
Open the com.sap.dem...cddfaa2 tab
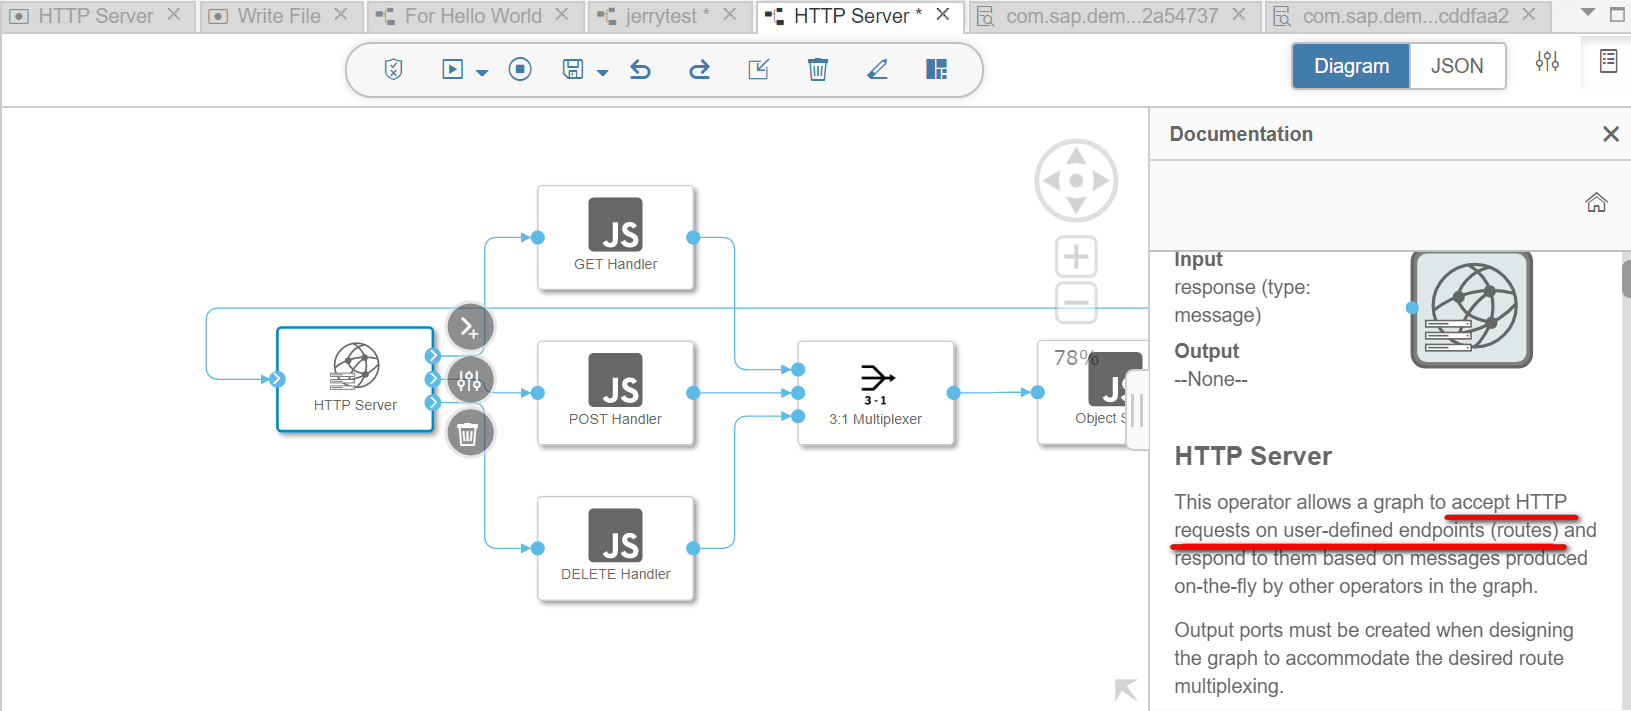tap(1406, 16)
